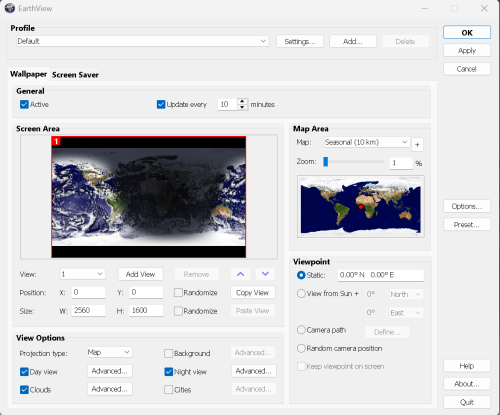This screenshot has width=500, height=415.
Task: Click the update minutes value field
Action: (x=227, y=104)
